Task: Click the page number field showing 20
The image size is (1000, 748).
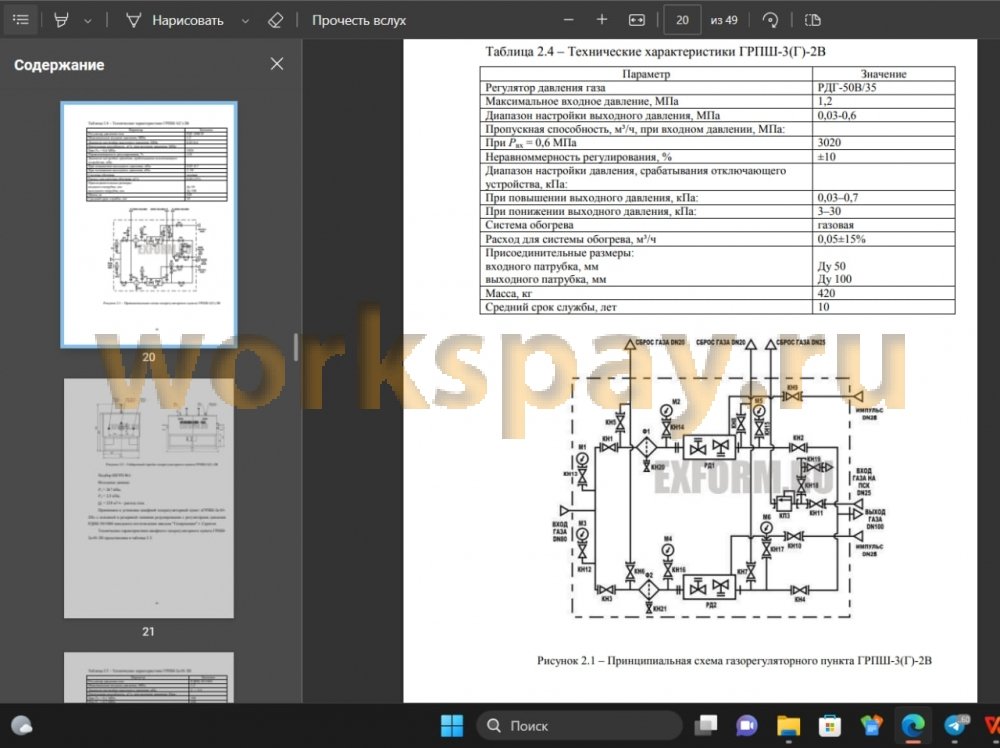Action: point(682,20)
